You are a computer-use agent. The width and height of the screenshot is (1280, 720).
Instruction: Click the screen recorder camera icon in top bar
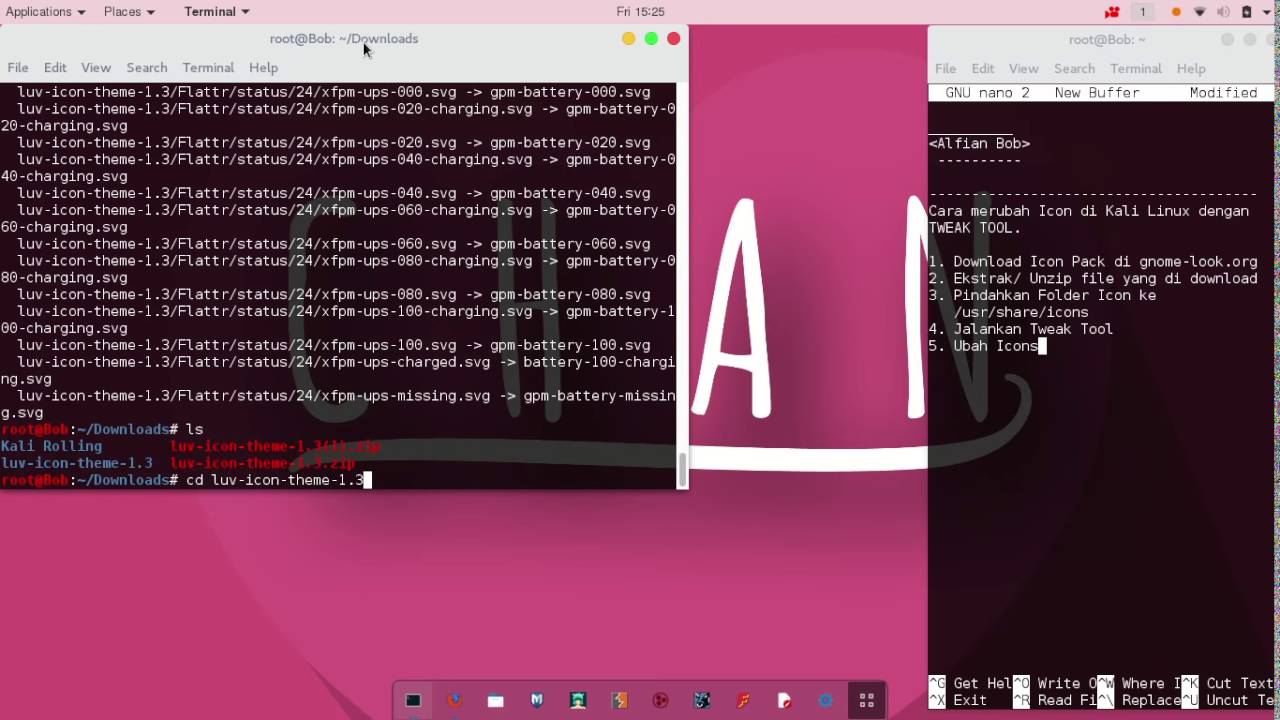(1112, 11)
